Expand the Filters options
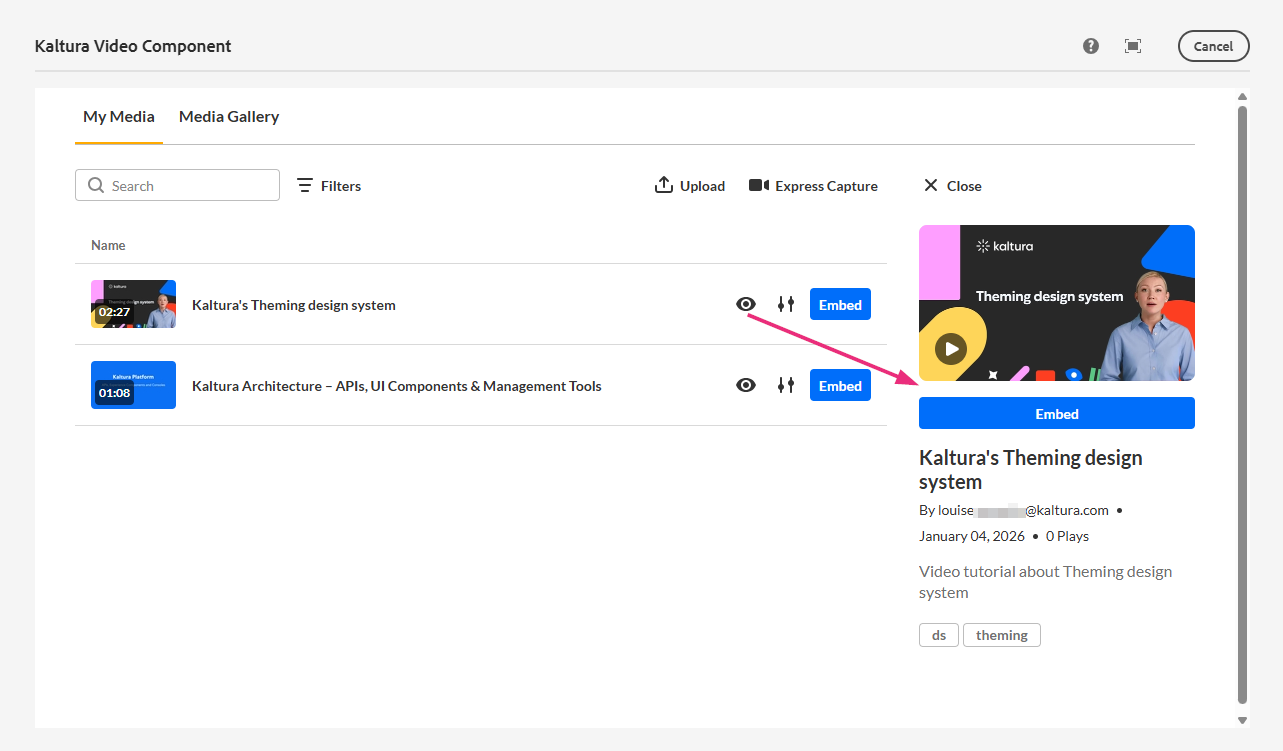 point(329,186)
